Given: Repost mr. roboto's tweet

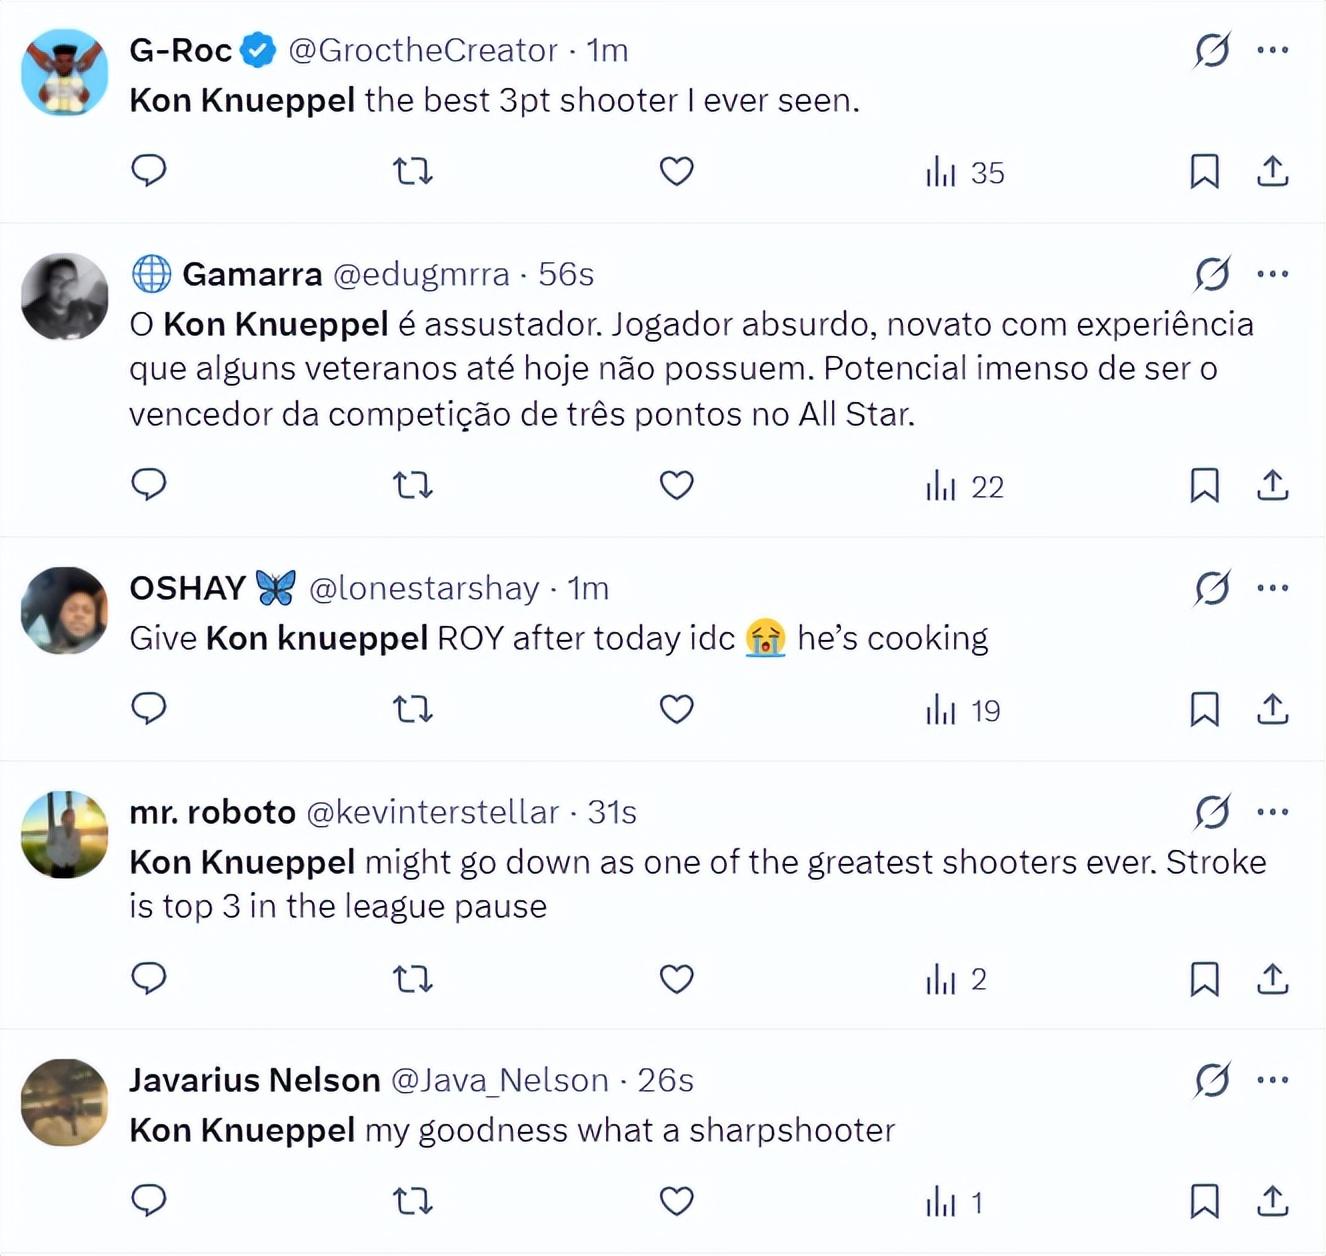Looking at the screenshot, I should 412,979.
